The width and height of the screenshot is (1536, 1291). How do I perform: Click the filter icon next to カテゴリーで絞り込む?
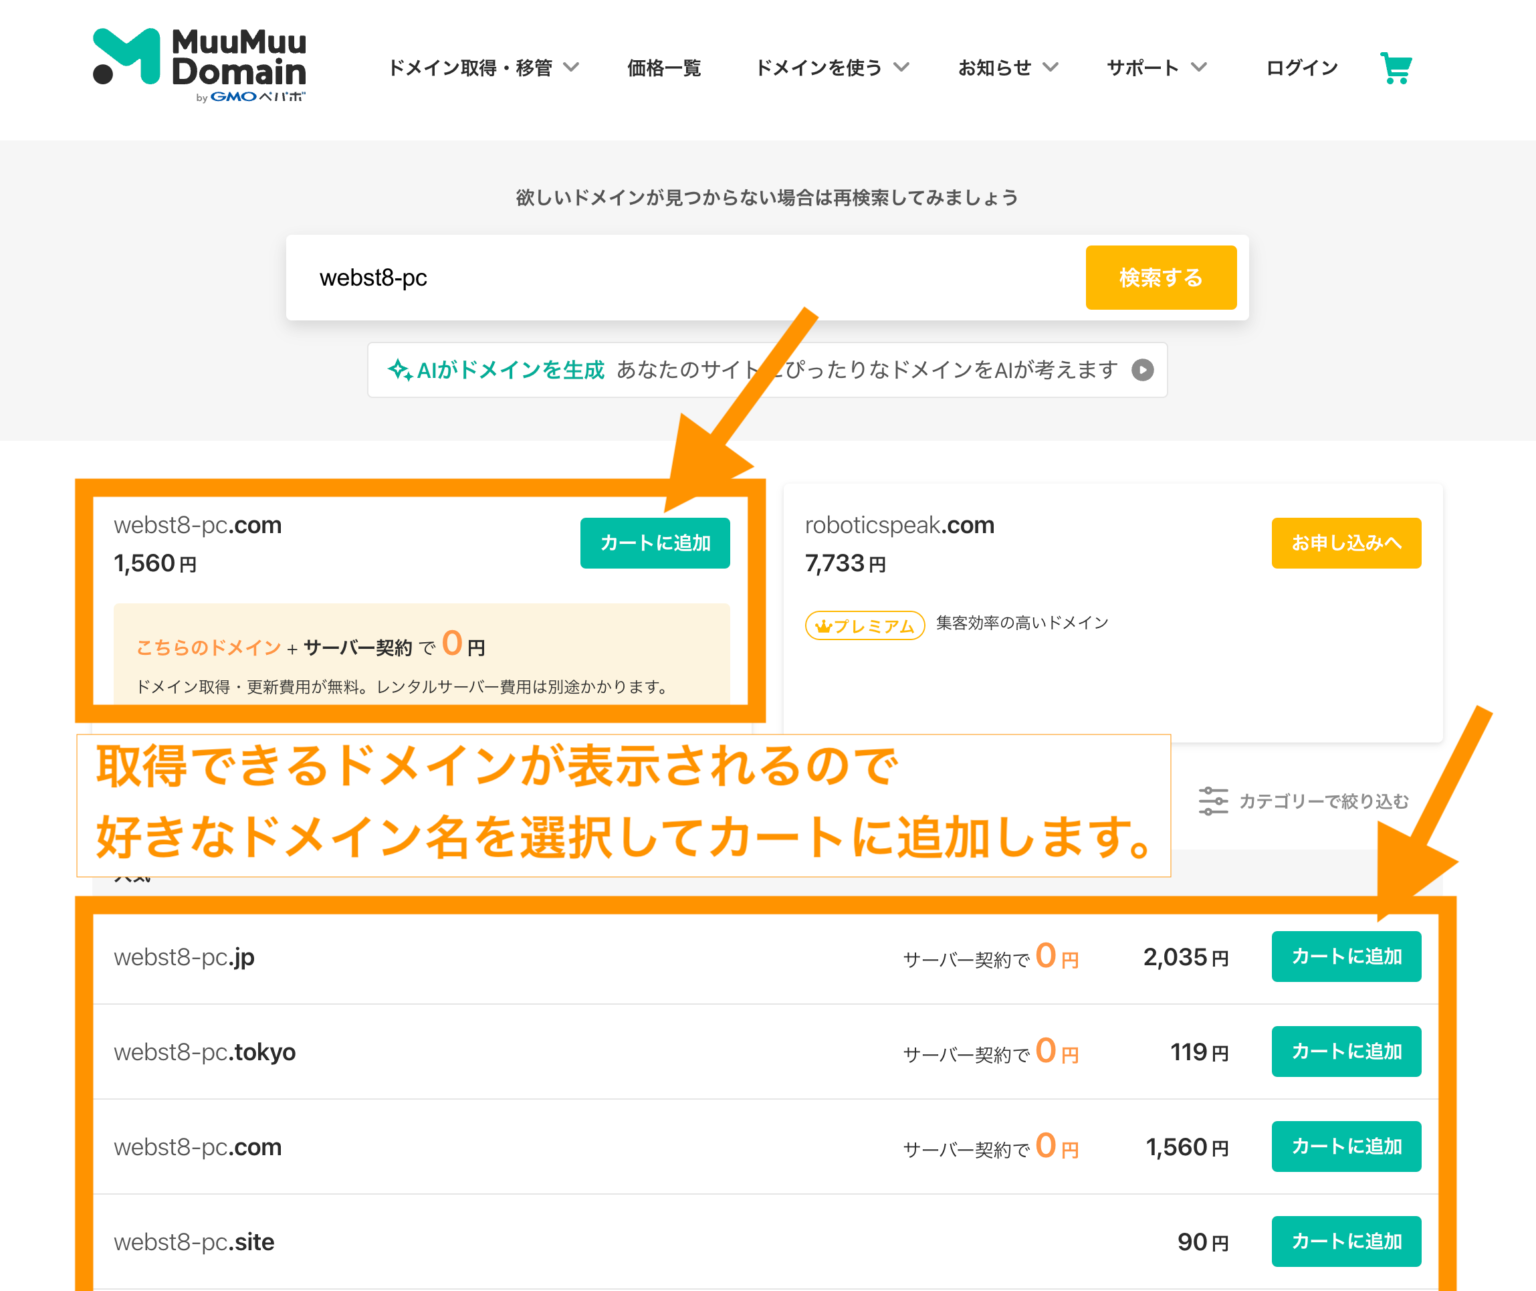(x=1212, y=800)
